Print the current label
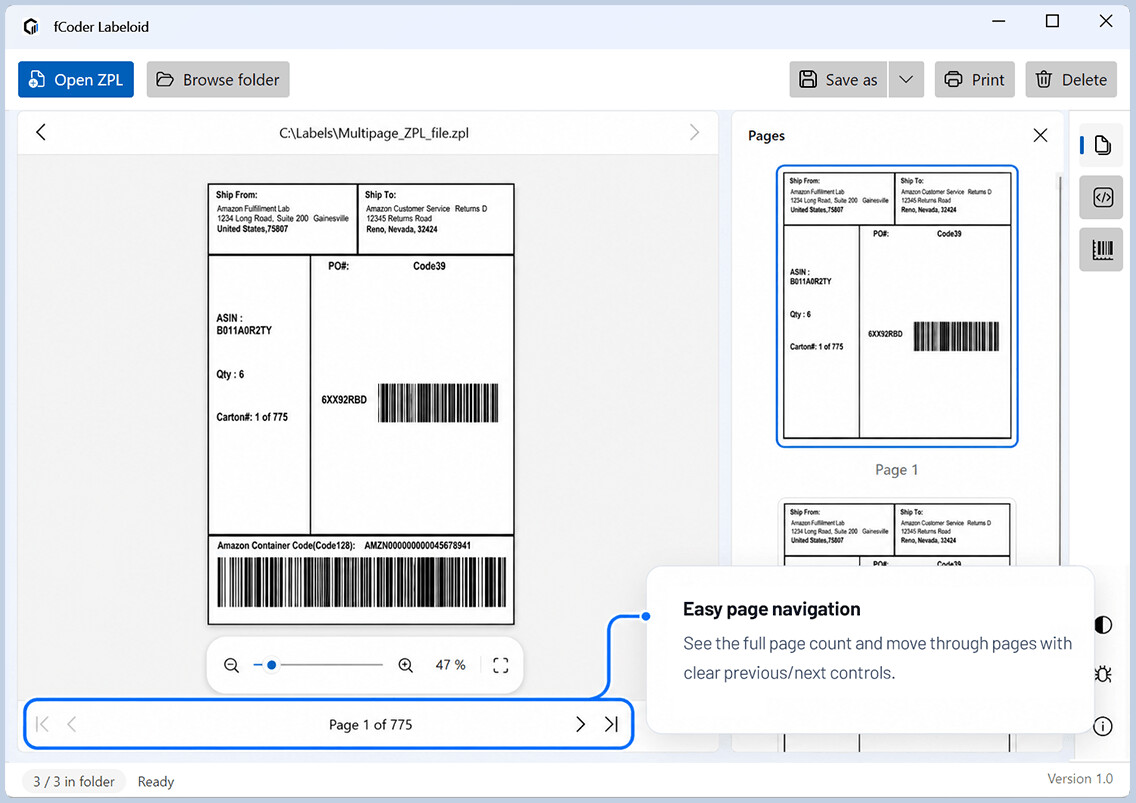This screenshot has height=803, width=1136. (x=974, y=80)
